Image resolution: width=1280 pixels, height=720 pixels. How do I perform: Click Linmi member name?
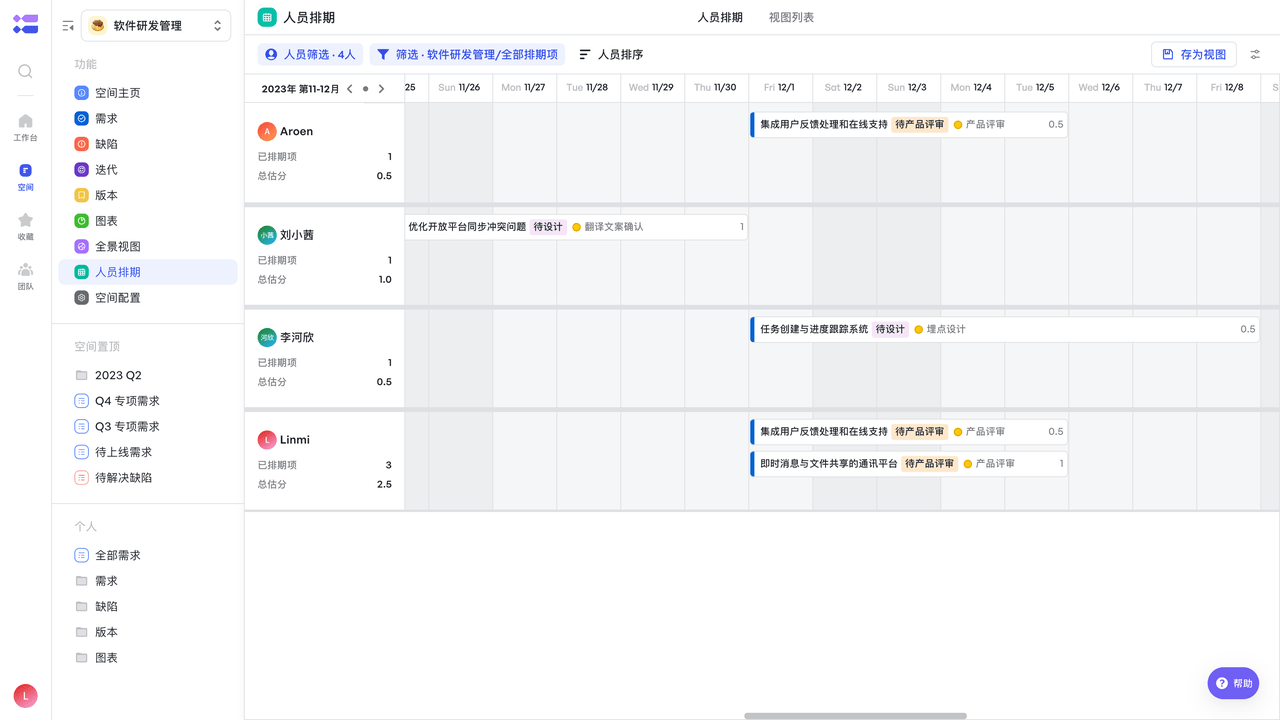coord(295,440)
